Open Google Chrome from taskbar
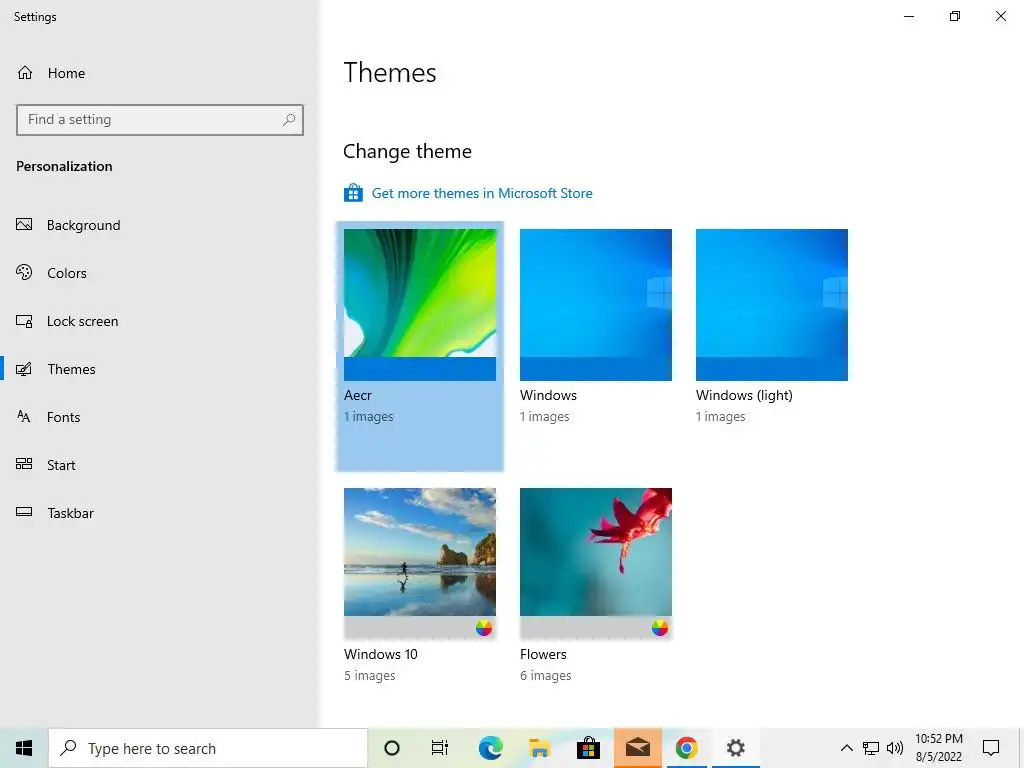Screen dimensions: 1024x768 pyautogui.click(x=686, y=748)
